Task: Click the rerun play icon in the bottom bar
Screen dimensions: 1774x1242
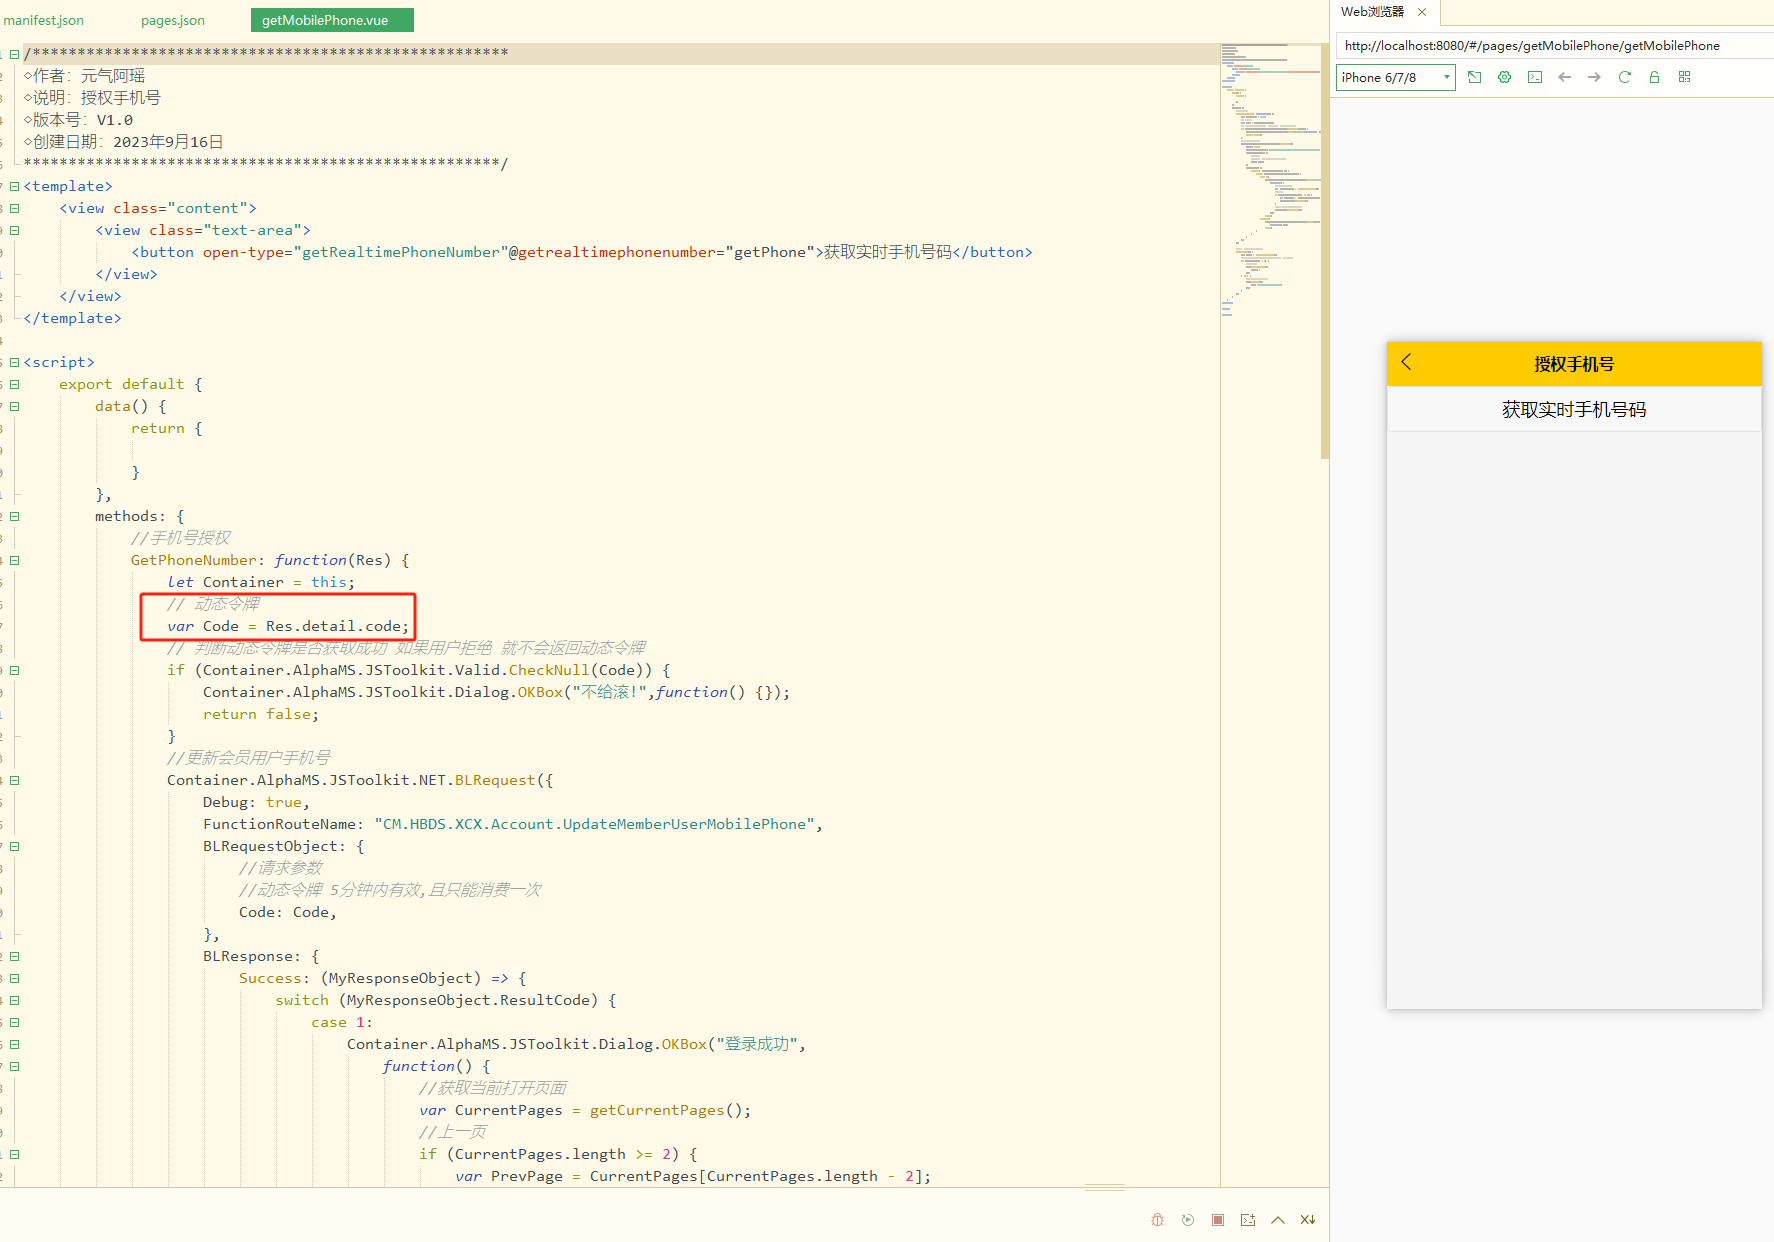Action: (x=1188, y=1220)
